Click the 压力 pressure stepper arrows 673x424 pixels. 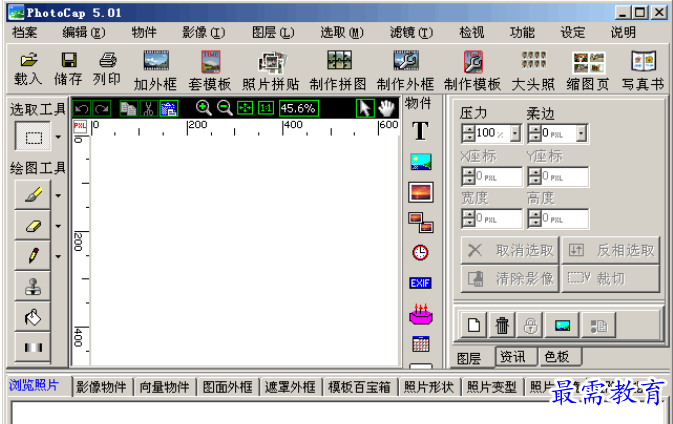(468, 133)
